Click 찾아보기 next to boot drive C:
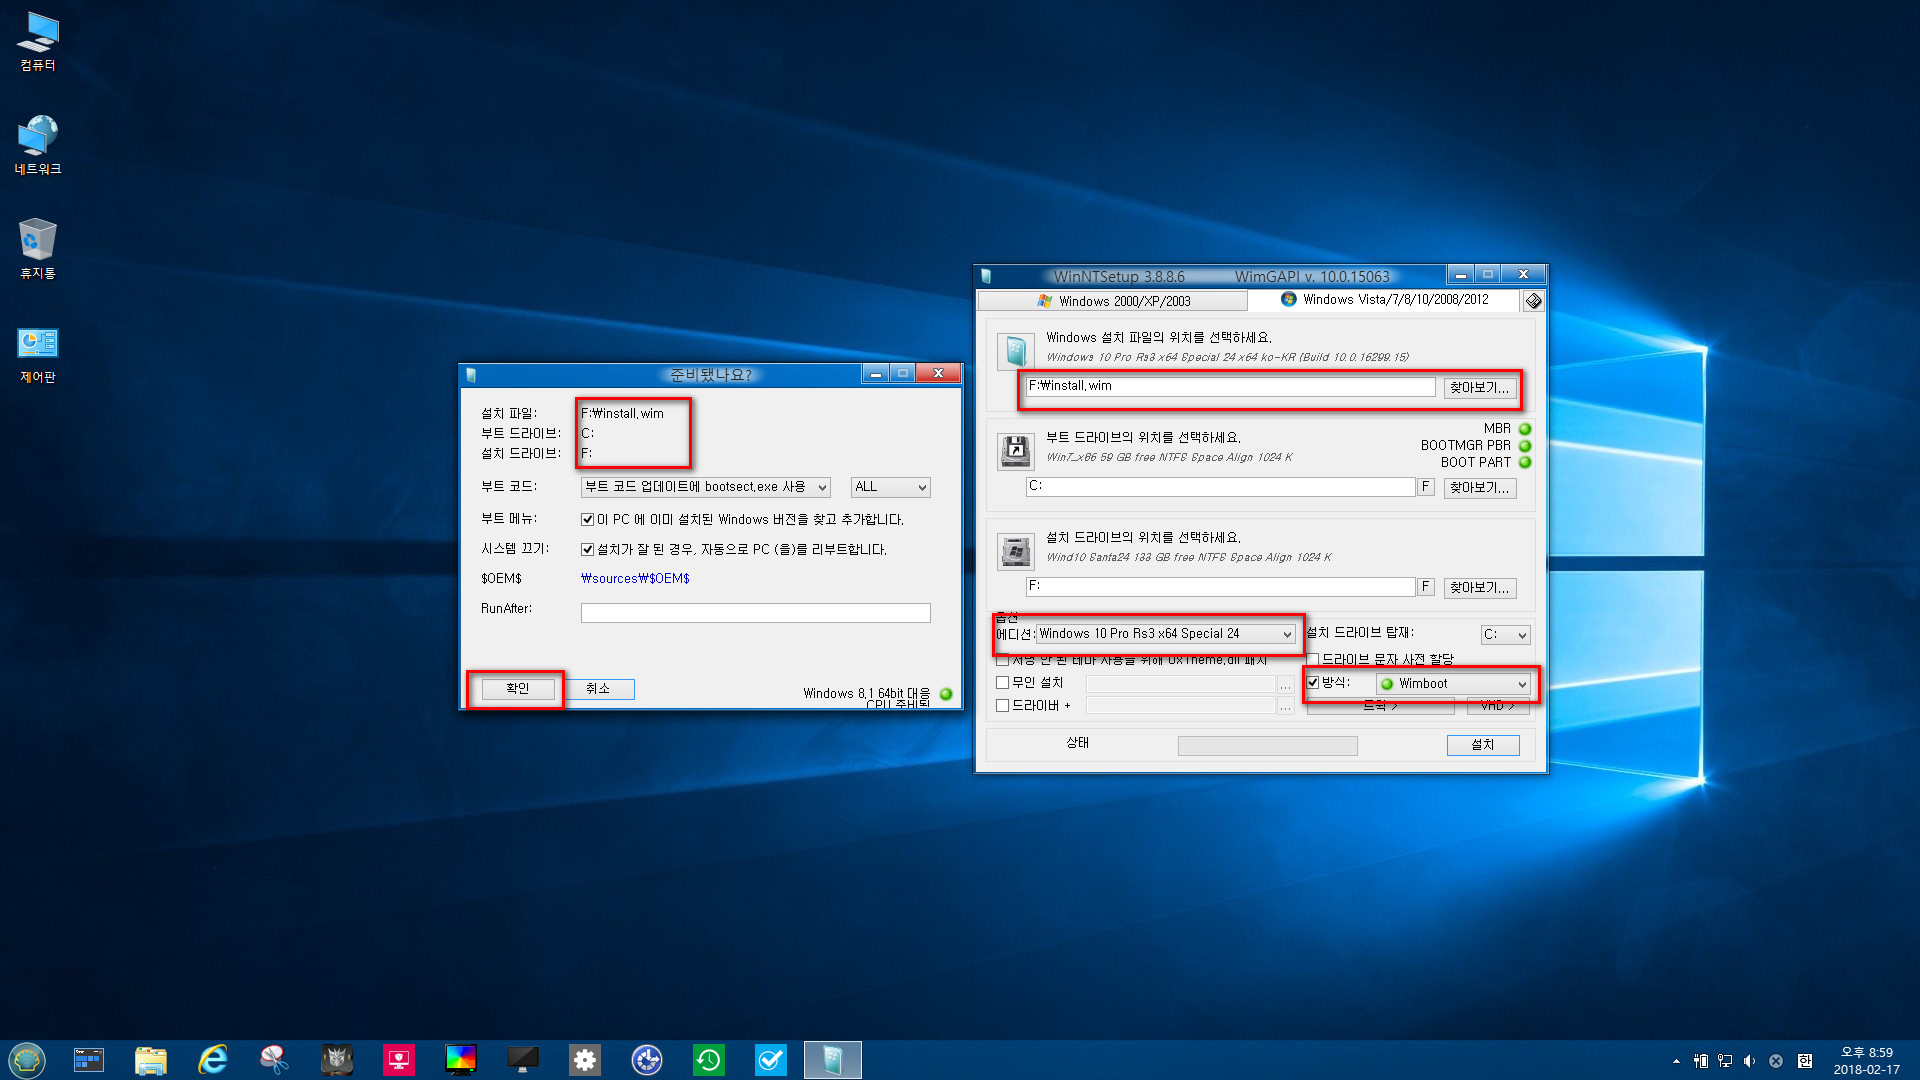1920x1080 pixels. click(1480, 488)
